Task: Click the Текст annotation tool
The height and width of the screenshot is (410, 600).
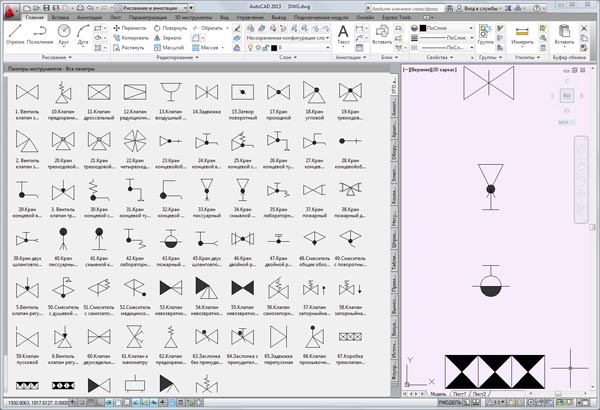Action: [x=343, y=36]
